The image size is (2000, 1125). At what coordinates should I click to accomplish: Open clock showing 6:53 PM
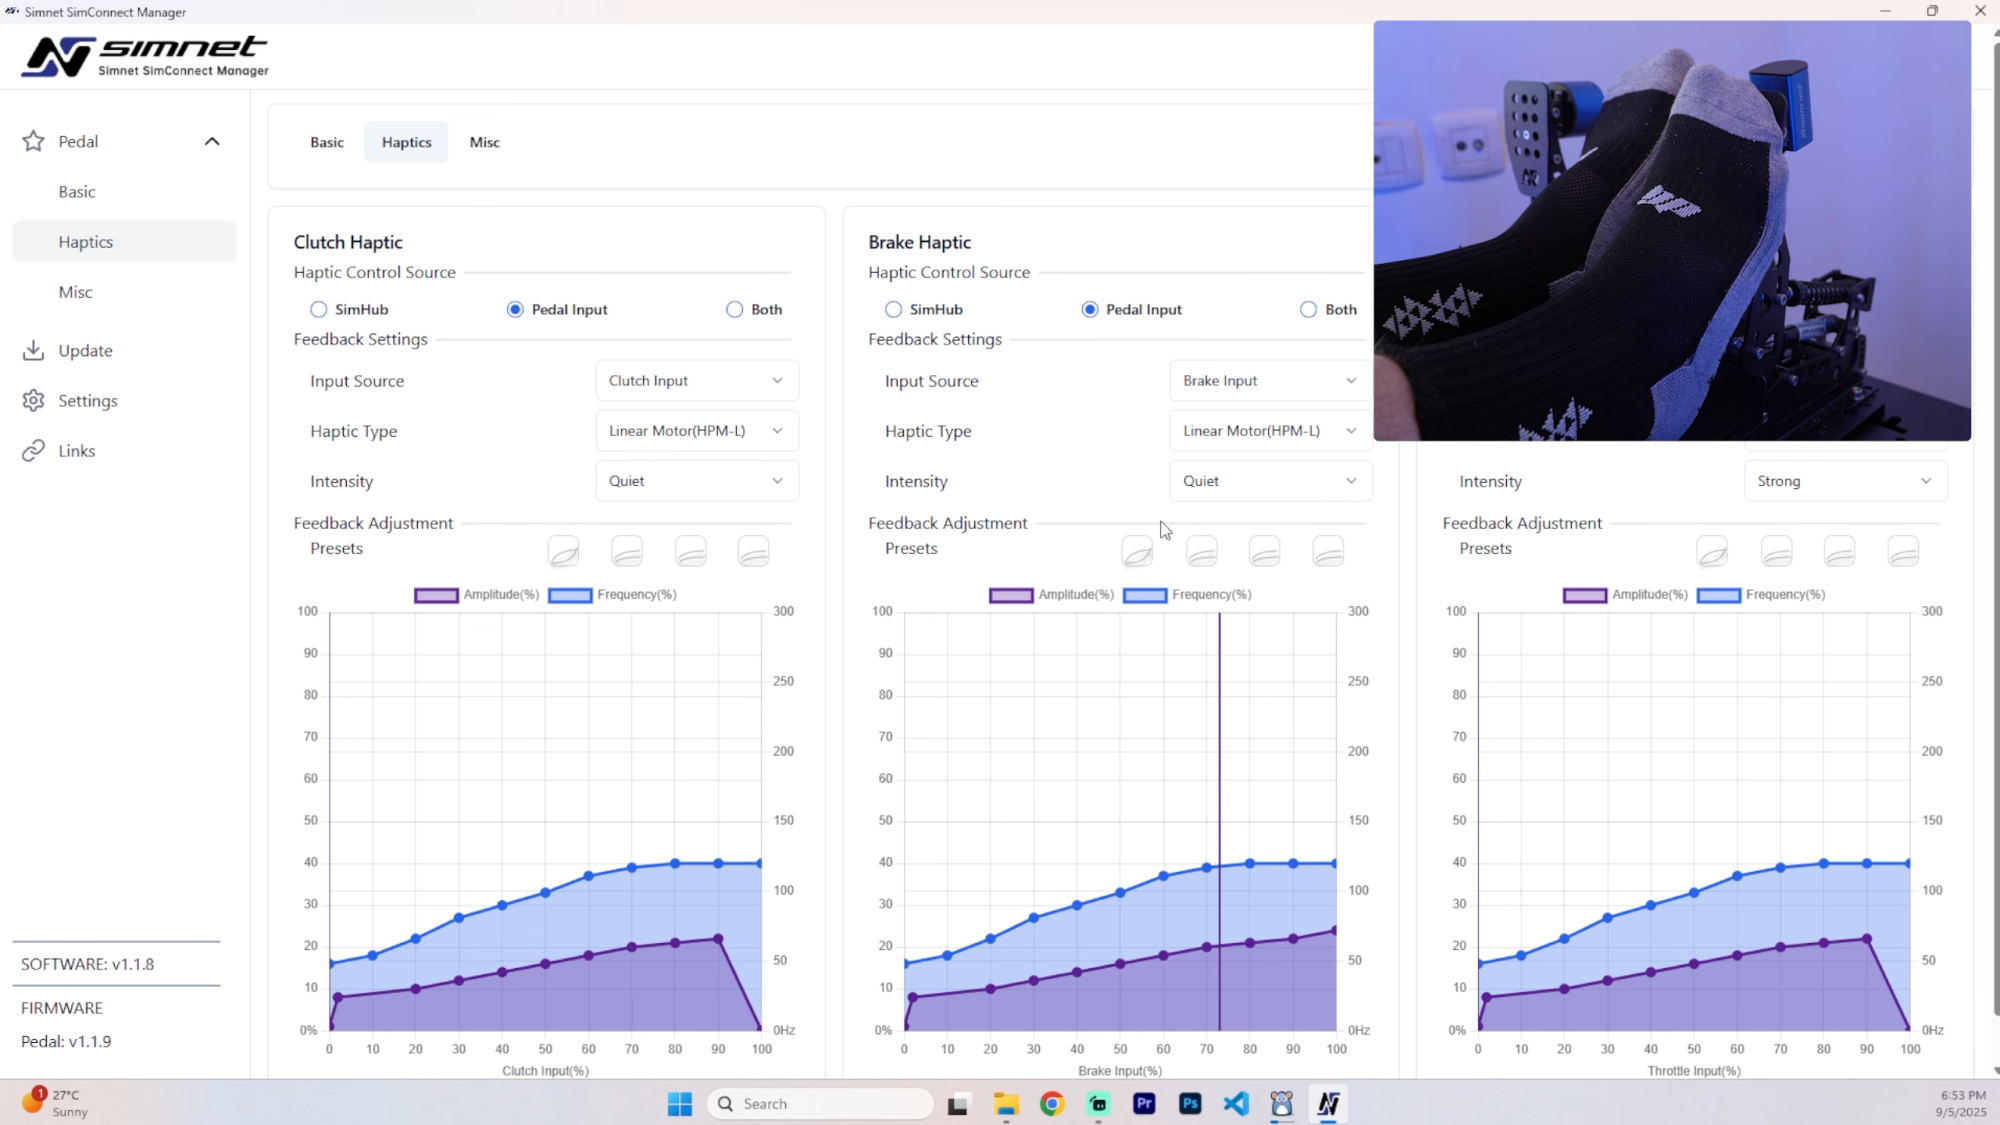[1961, 1104]
